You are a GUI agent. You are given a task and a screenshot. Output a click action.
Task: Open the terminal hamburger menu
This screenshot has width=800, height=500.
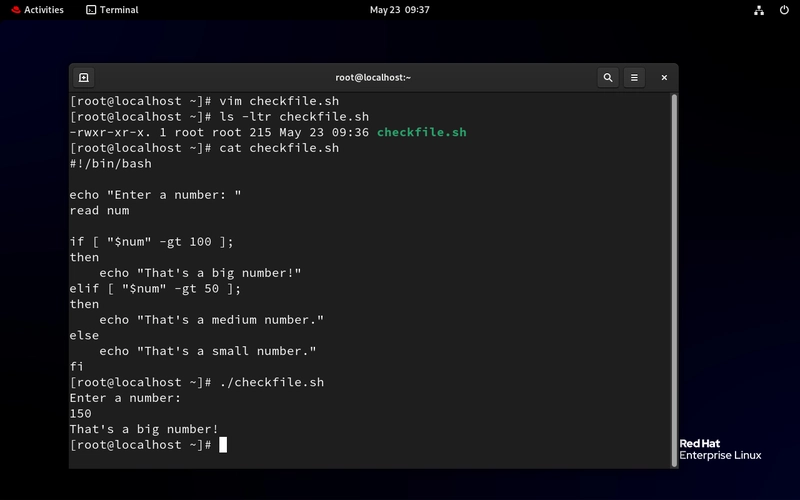[x=634, y=78]
